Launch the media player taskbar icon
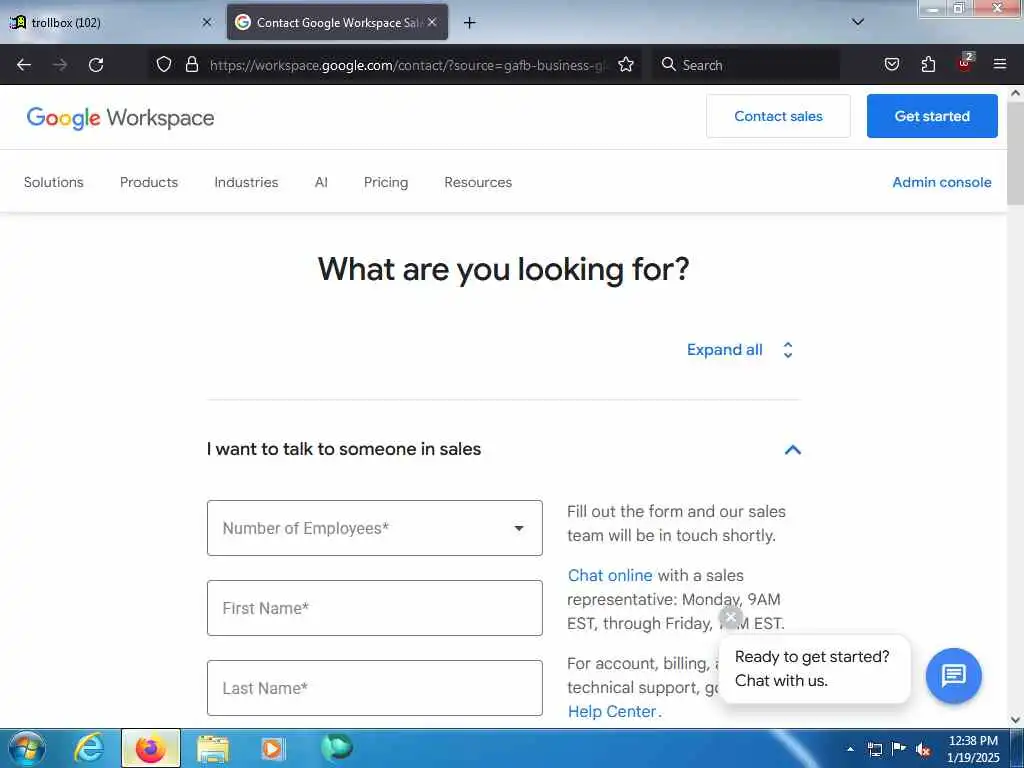This screenshot has width=1024, height=768. (x=272, y=748)
